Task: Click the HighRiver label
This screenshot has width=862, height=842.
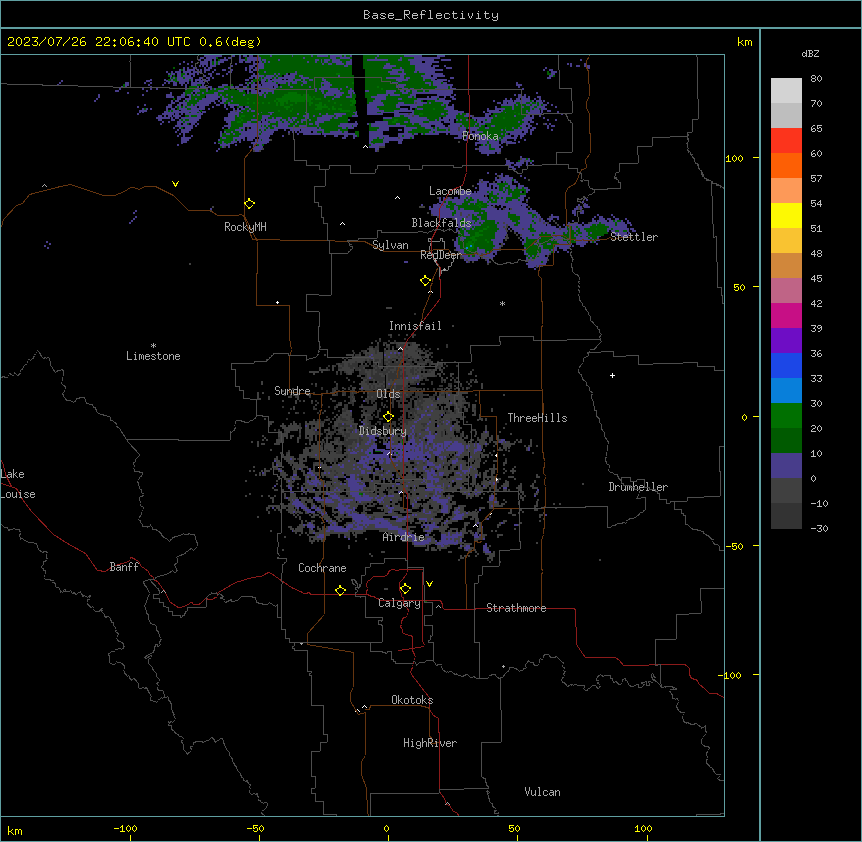Action: (x=430, y=743)
